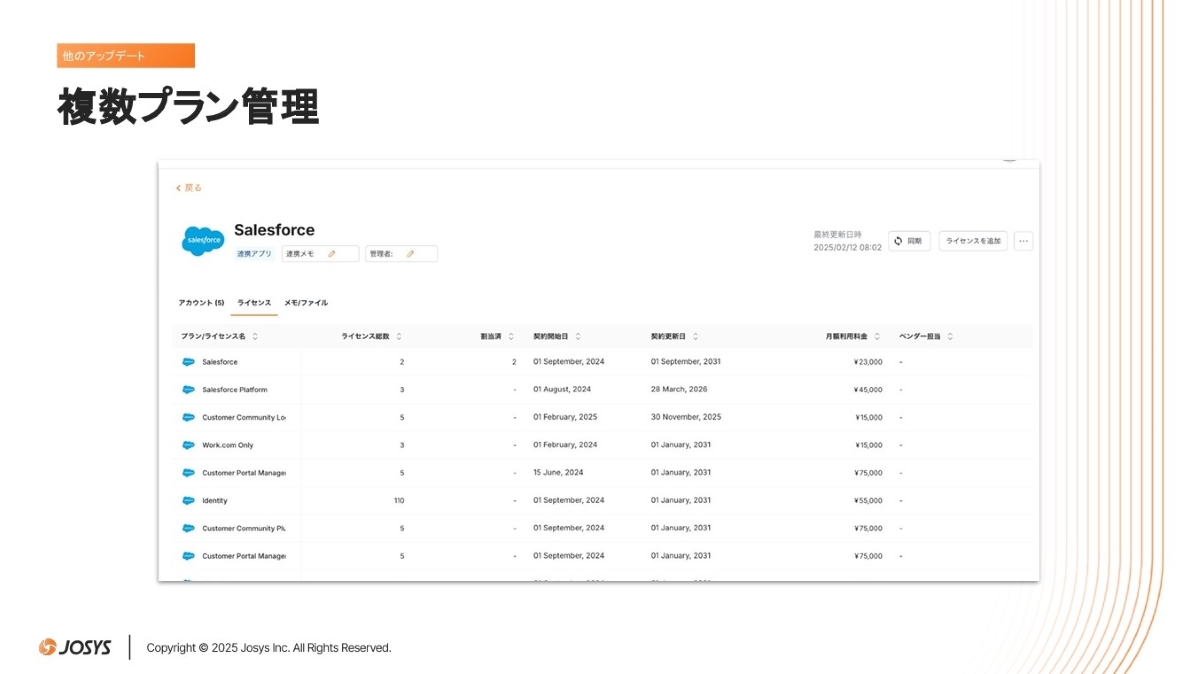Select the ライセンス tab
The image size is (1200, 674).
254,303
